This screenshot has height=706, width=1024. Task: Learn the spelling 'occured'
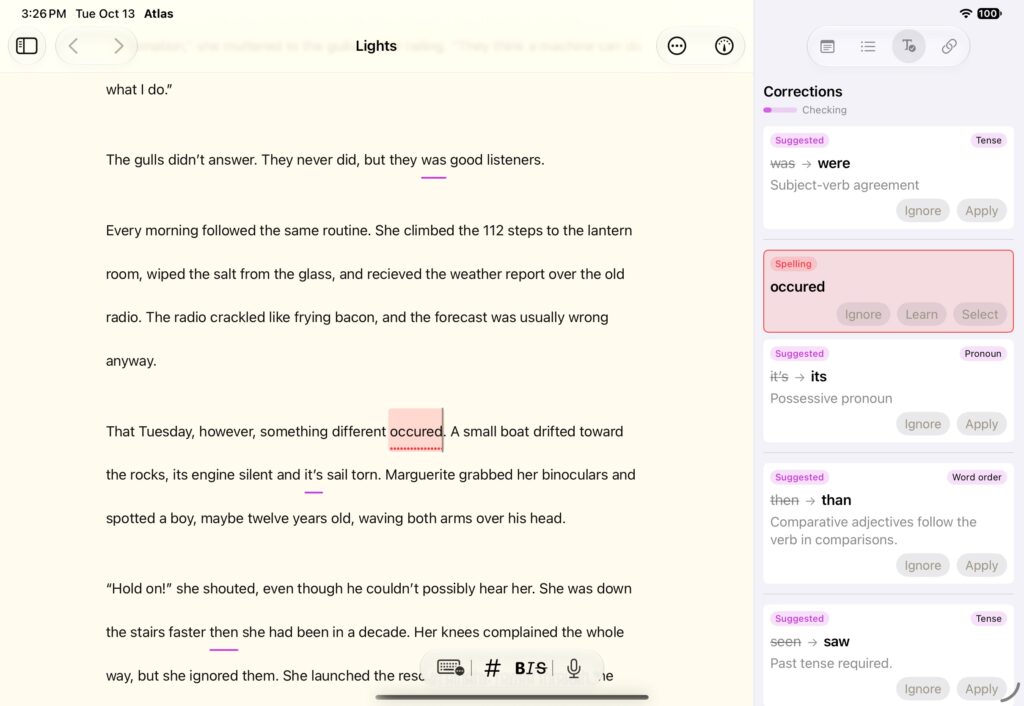921,315
